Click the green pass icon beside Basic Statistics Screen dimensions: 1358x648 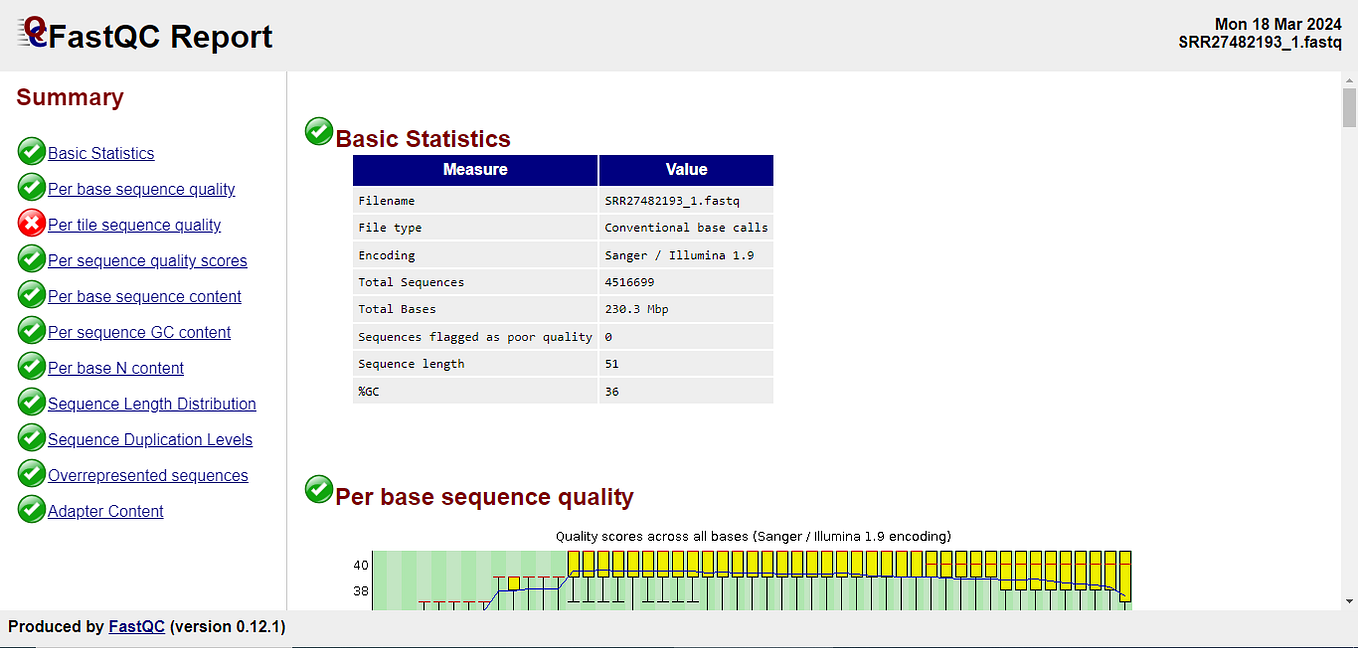(x=31, y=151)
